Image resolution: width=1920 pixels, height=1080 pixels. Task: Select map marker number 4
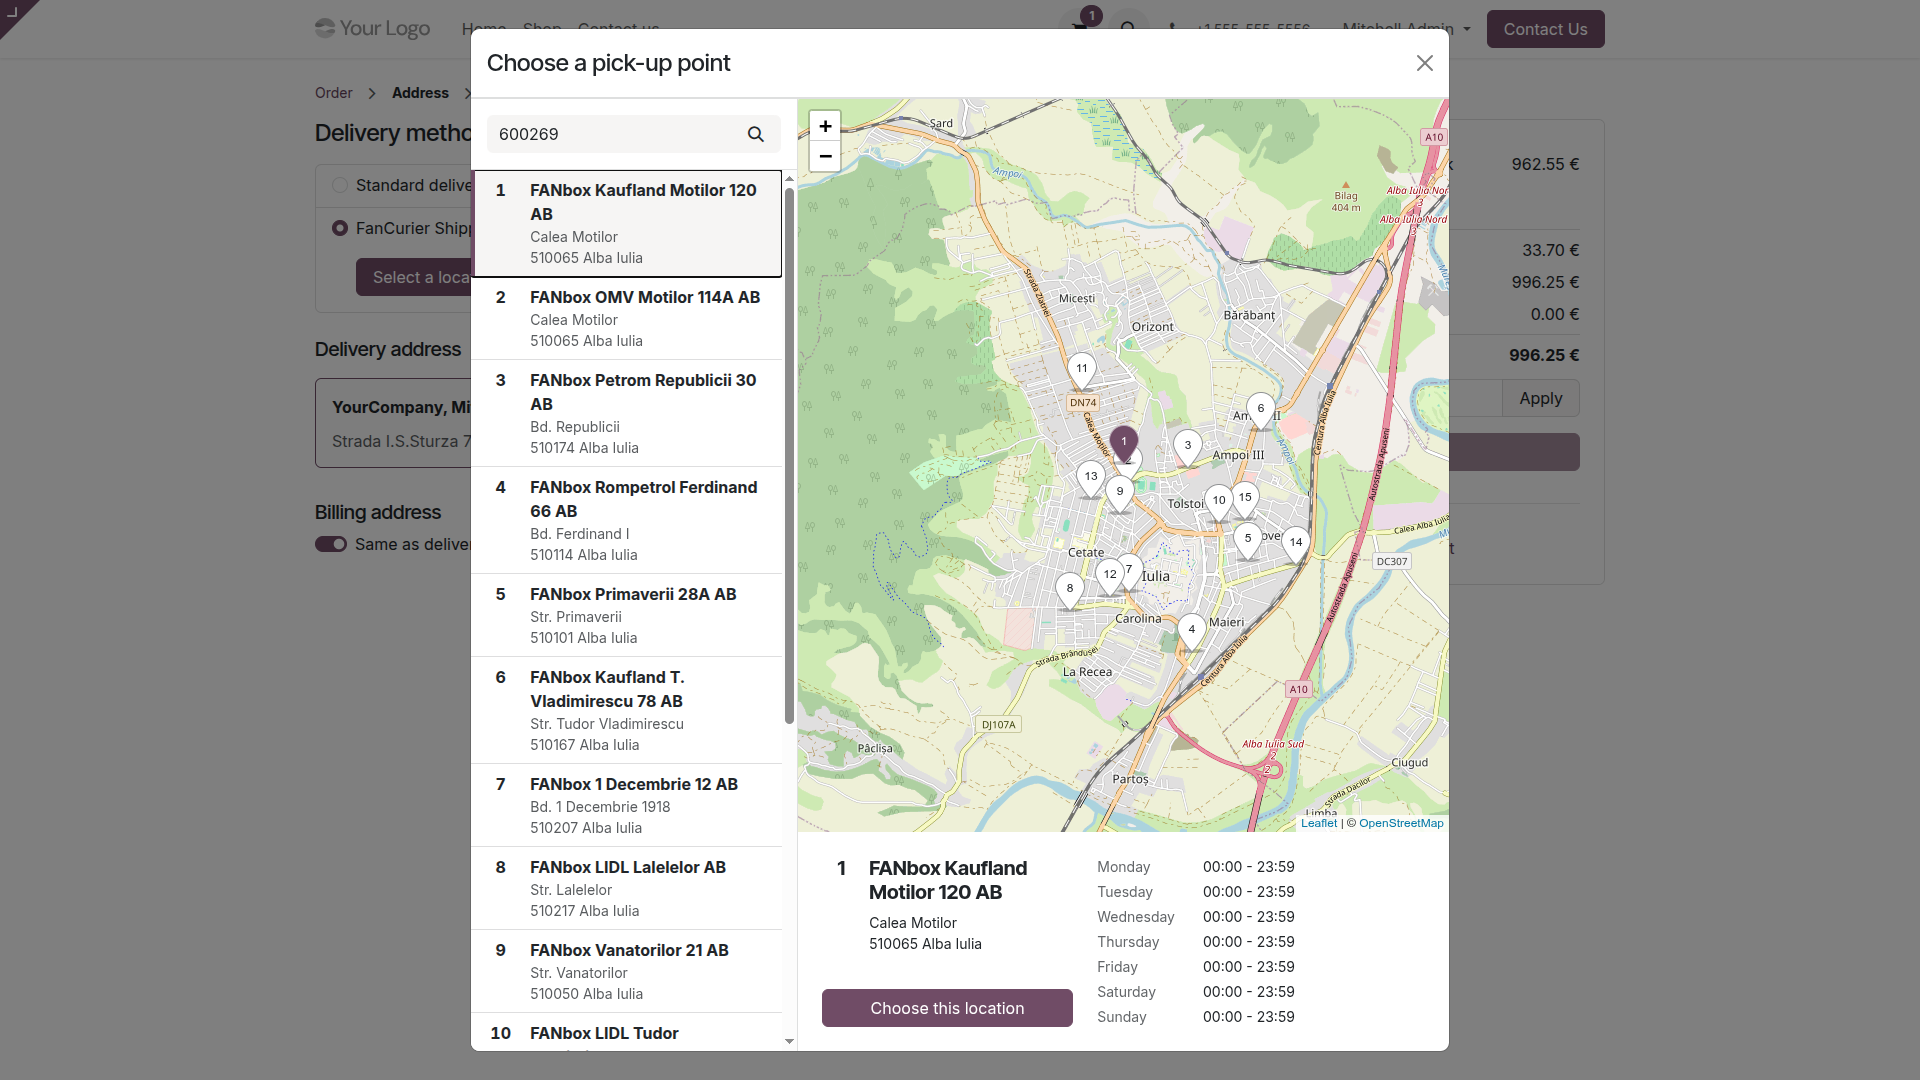1192,631
